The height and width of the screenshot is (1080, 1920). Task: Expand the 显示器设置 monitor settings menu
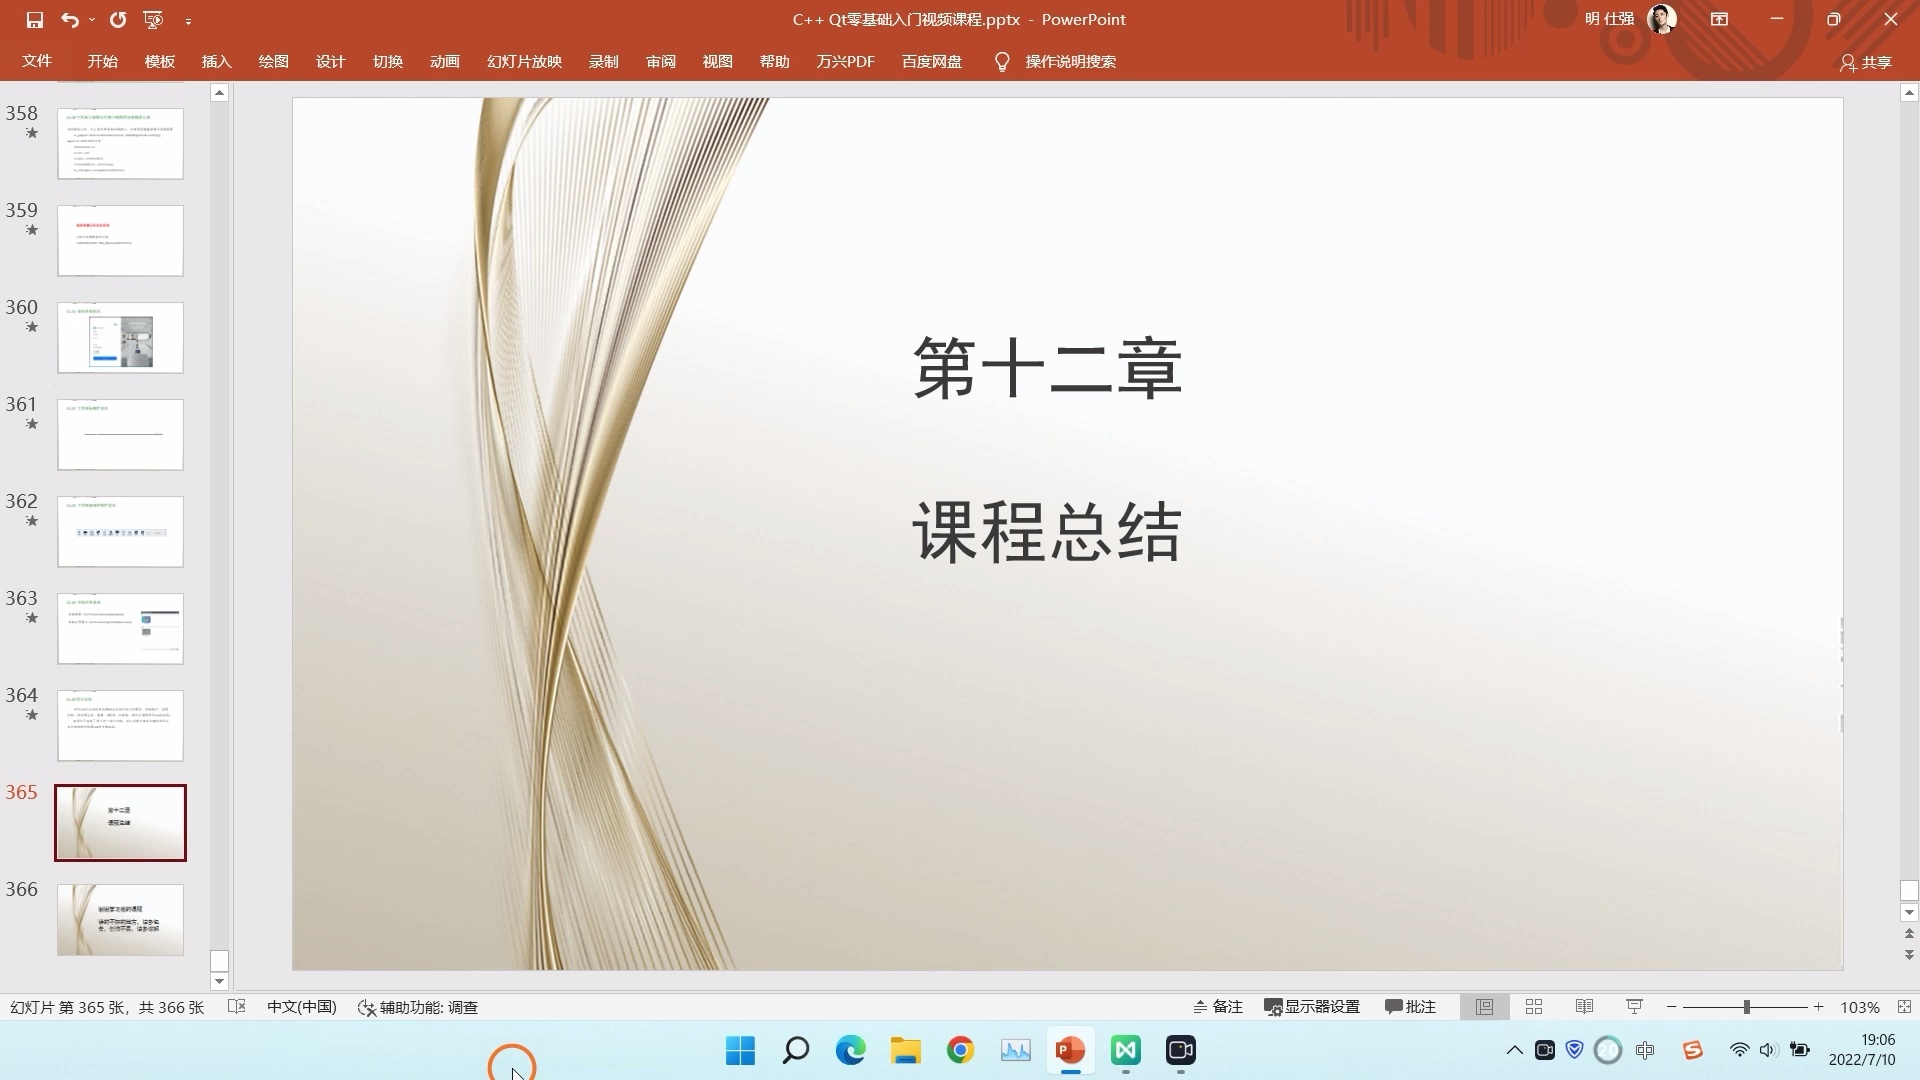click(x=1311, y=1007)
